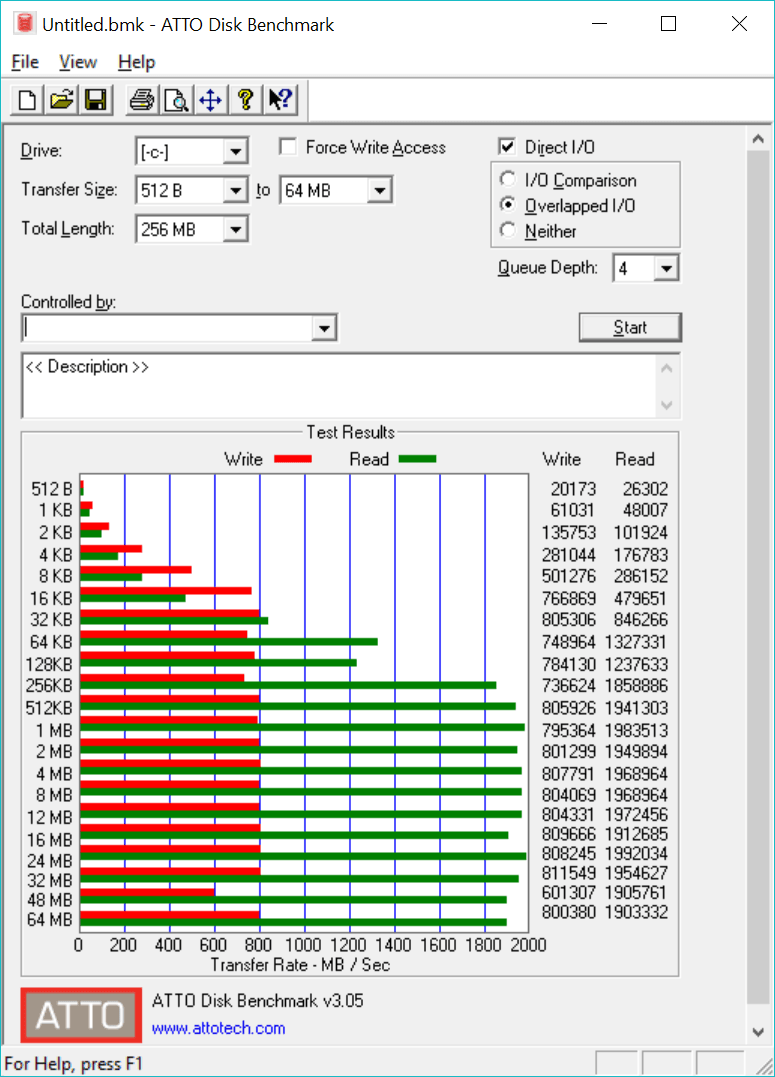Maximize the ATTO Disk Benchmark window
Image resolution: width=775 pixels, height=1077 pixels.
pos(669,24)
